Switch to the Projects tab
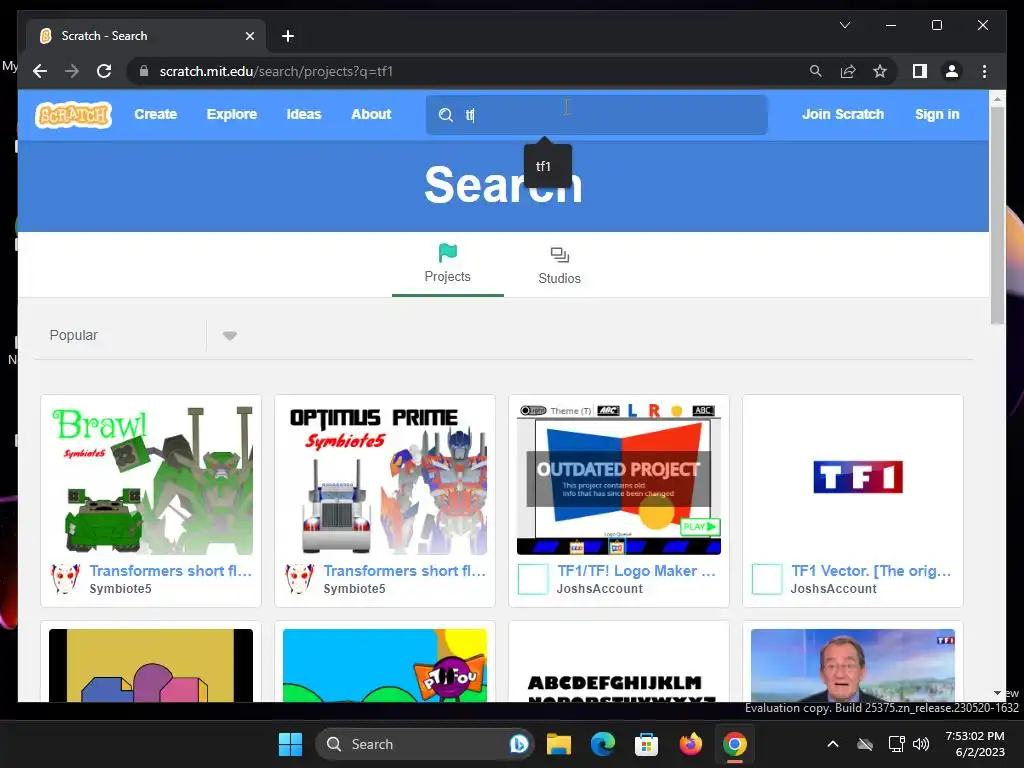This screenshot has height=768, width=1024. coord(447,265)
